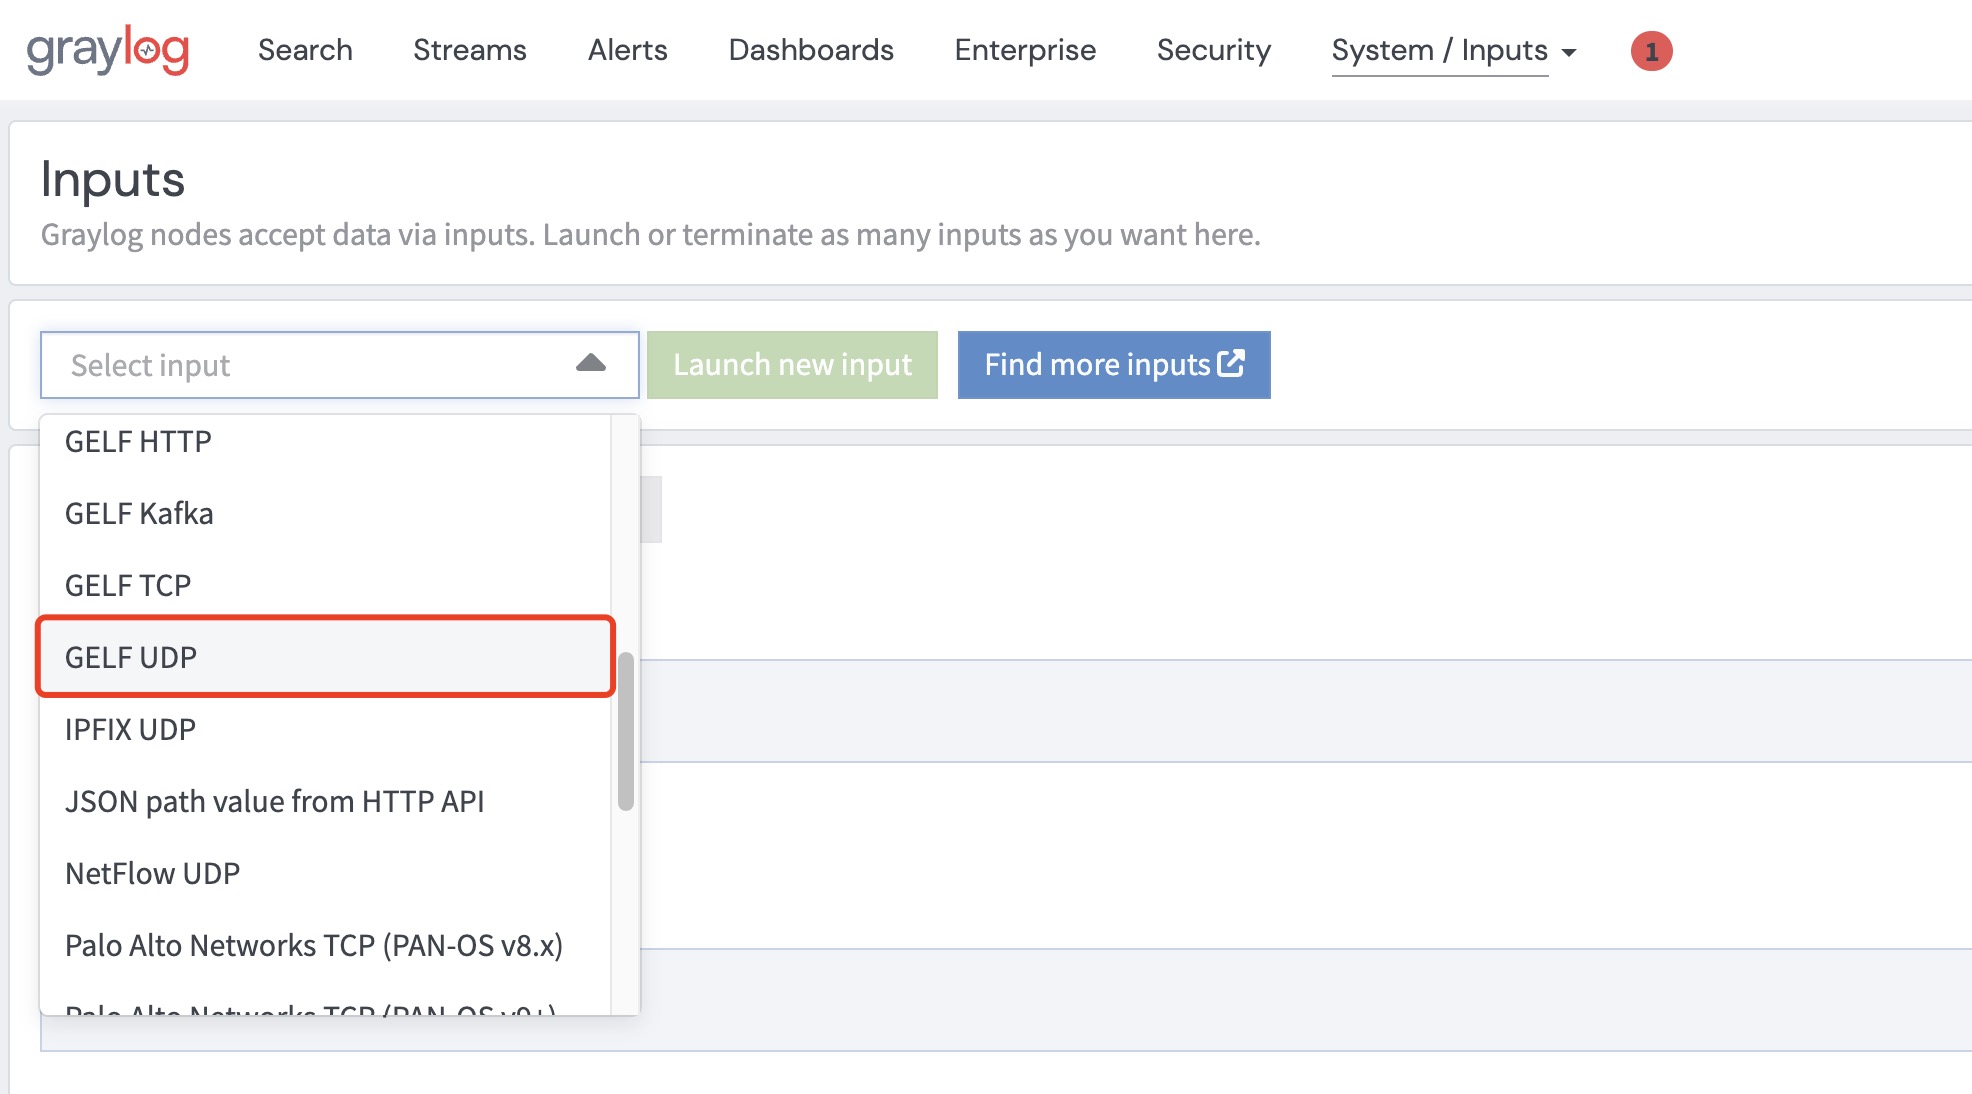The height and width of the screenshot is (1094, 1972).
Task: Choose IPFIX UDP input
Action: tap(130, 729)
